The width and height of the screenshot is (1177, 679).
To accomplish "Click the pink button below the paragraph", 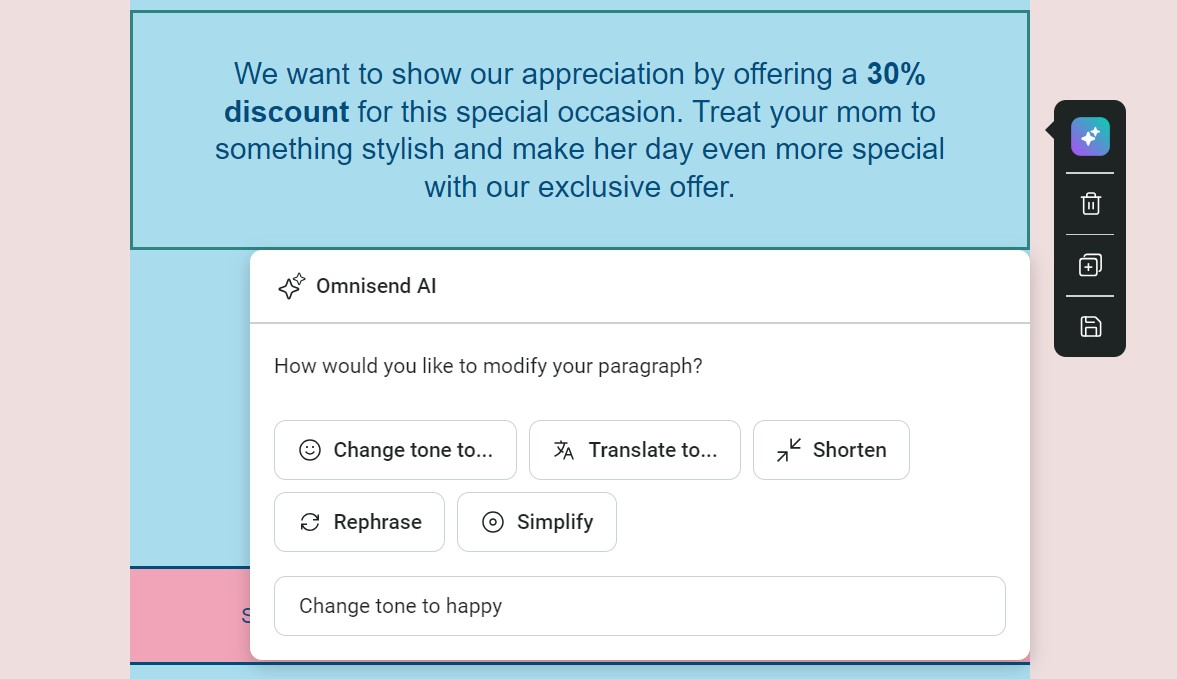I will (190, 614).
